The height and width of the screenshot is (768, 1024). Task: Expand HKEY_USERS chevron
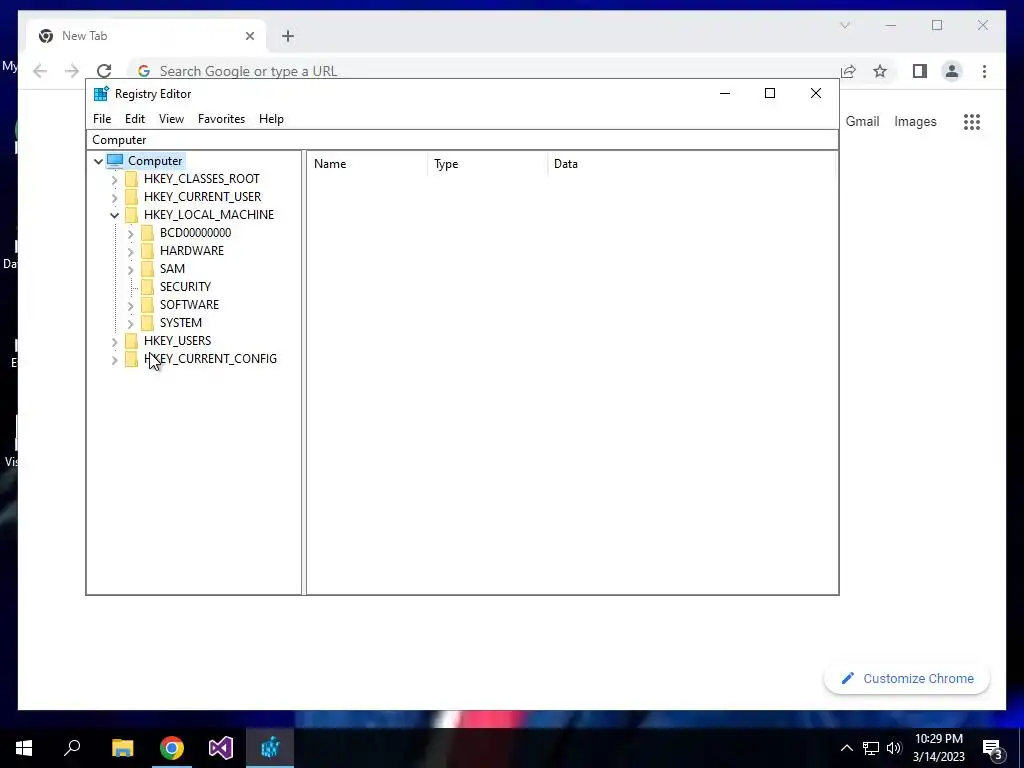tap(114, 341)
